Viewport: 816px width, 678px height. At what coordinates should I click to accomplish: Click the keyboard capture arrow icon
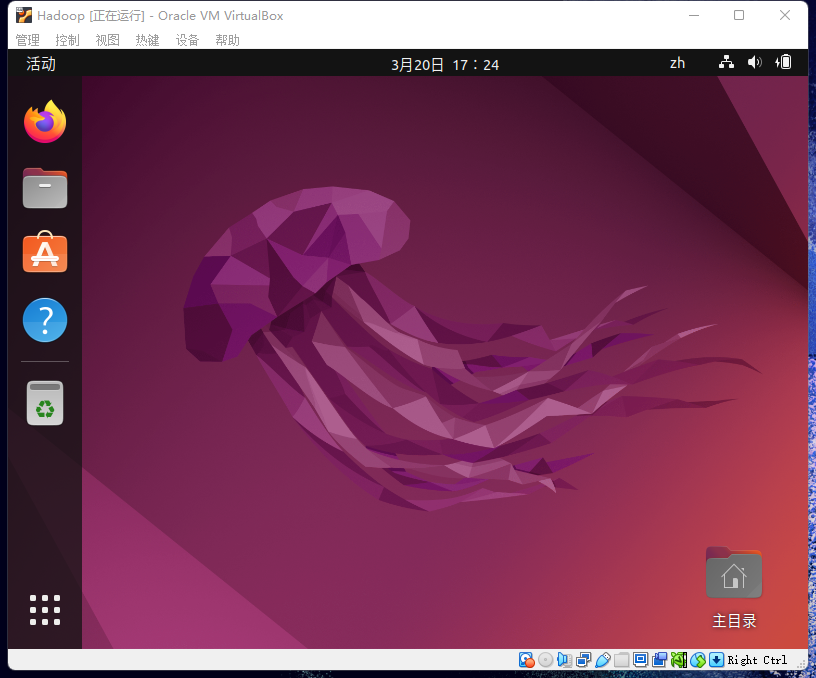[x=717, y=660]
